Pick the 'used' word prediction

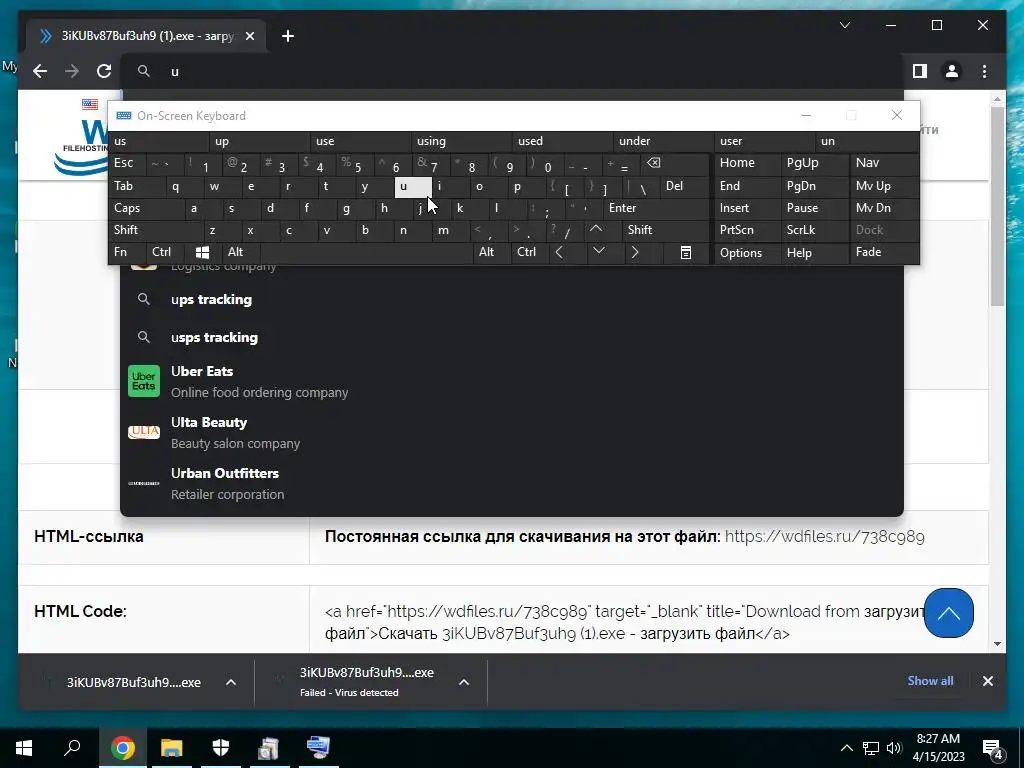point(564,141)
